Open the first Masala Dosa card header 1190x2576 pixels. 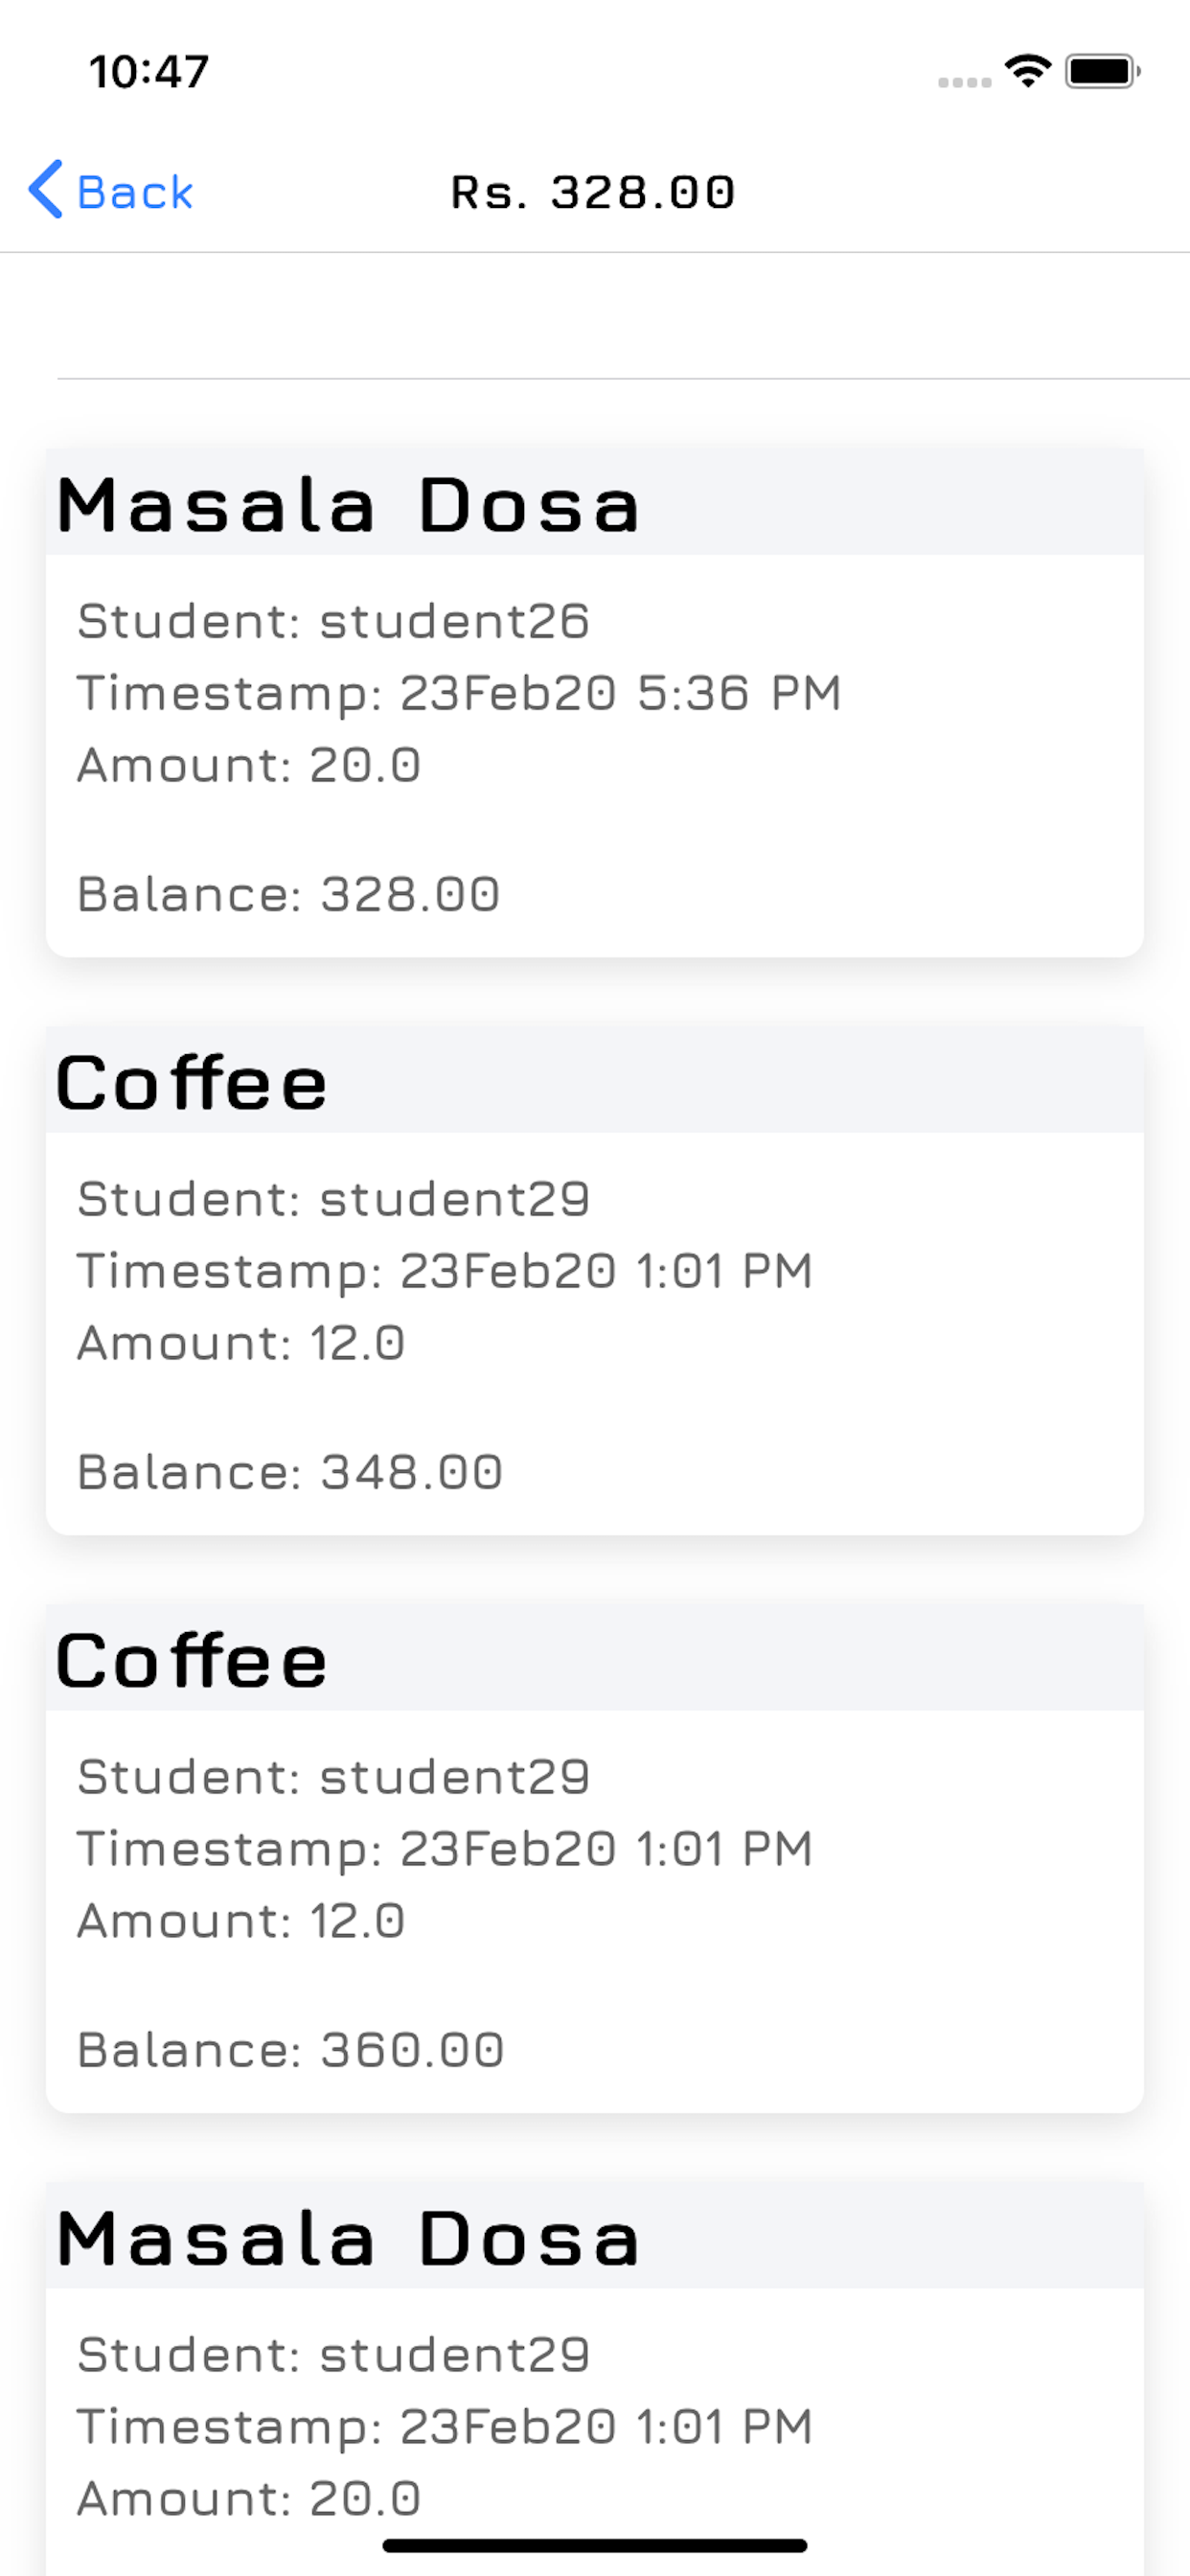[595, 503]
